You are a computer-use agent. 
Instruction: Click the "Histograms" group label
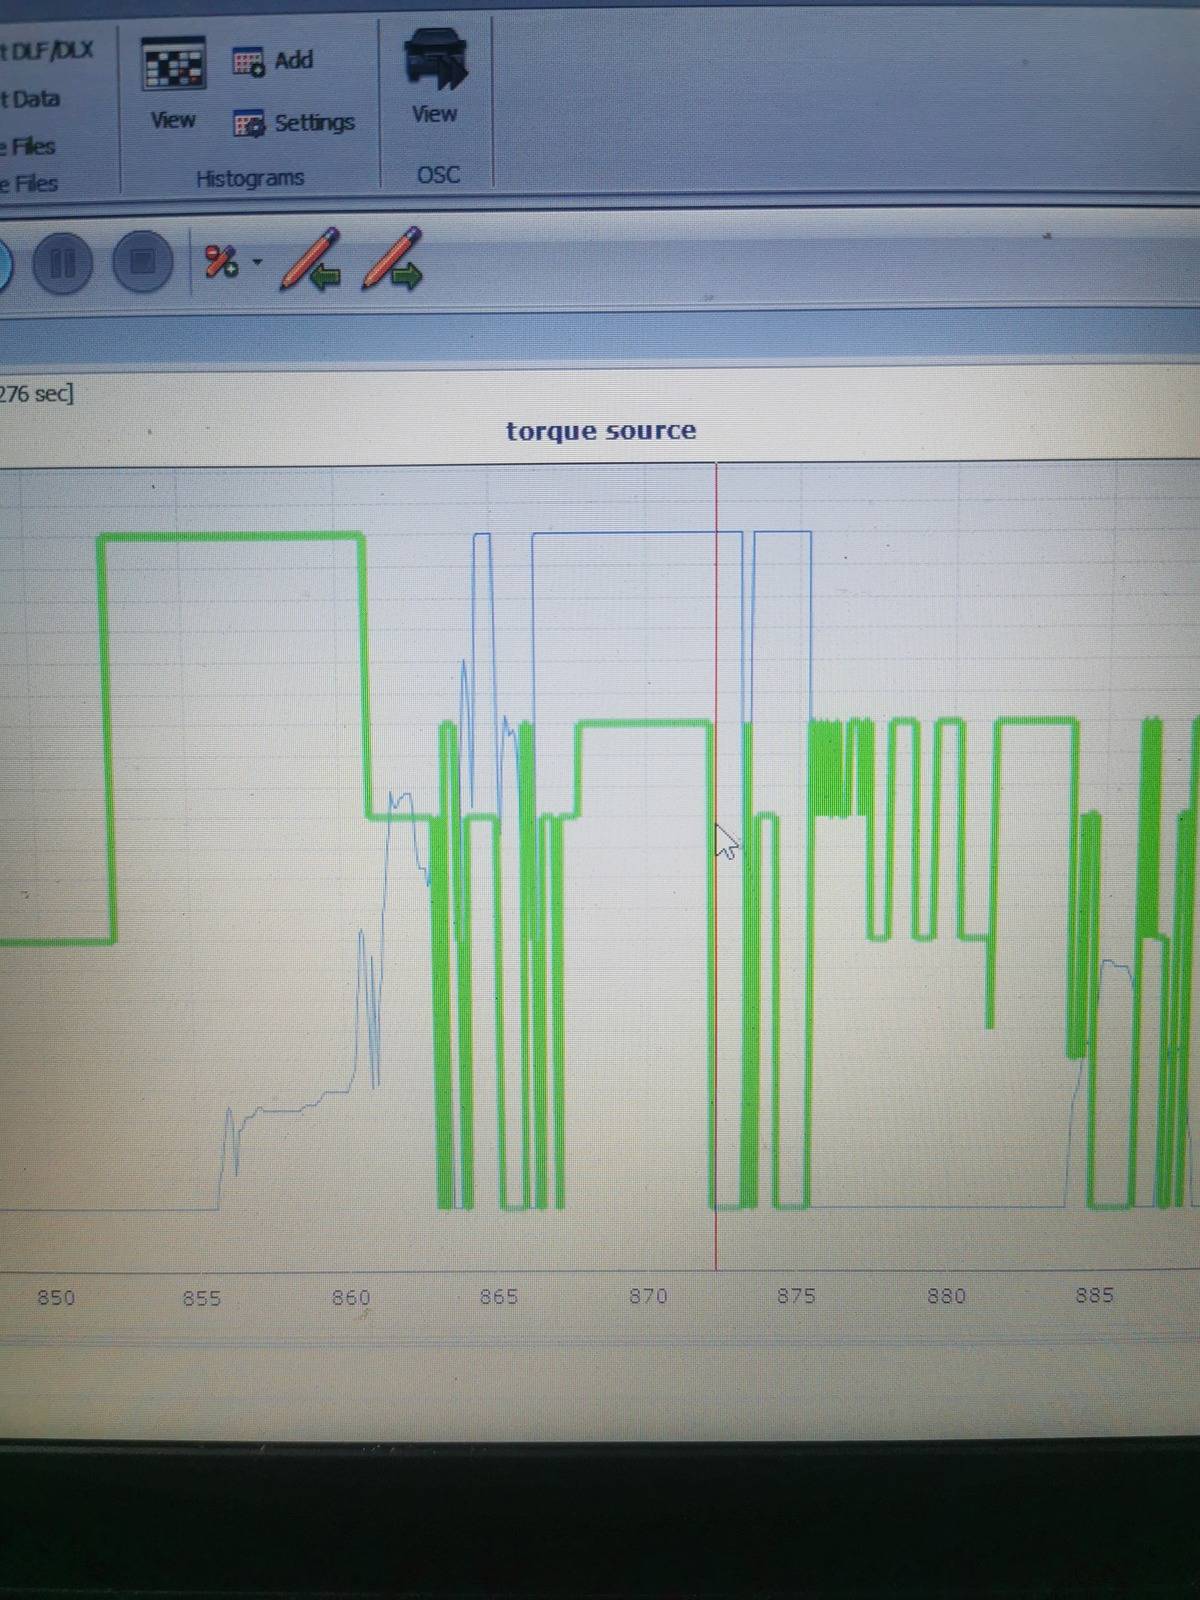250,179
